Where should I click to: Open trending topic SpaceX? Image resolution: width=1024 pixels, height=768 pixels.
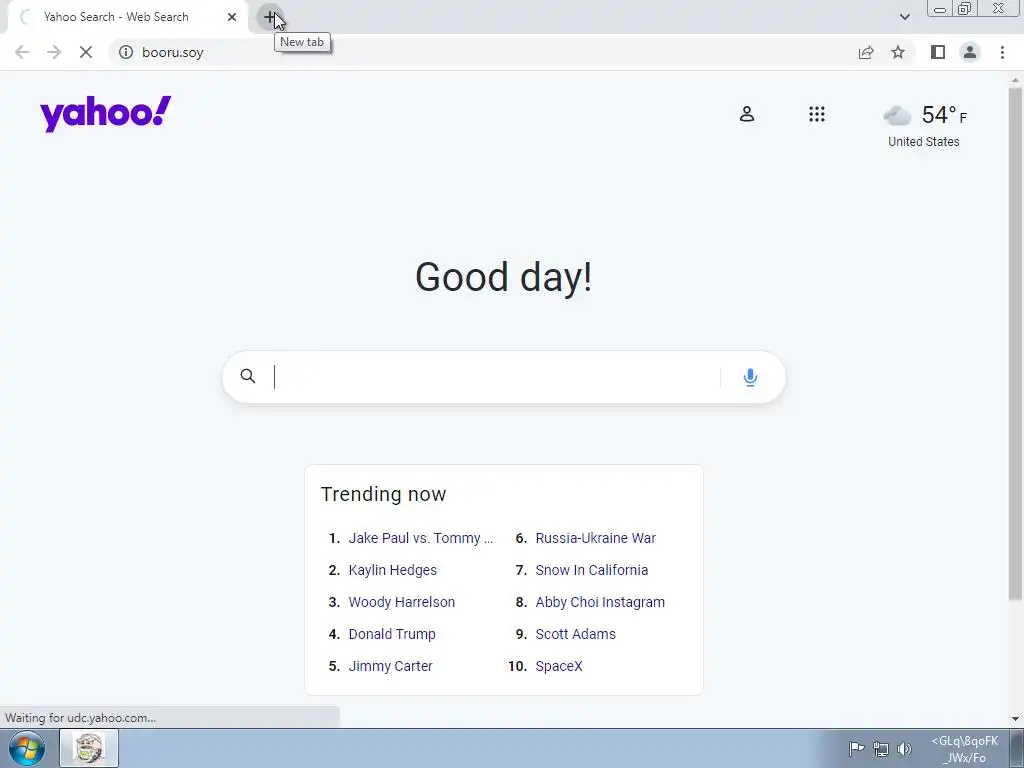click(x=559, y=666)
